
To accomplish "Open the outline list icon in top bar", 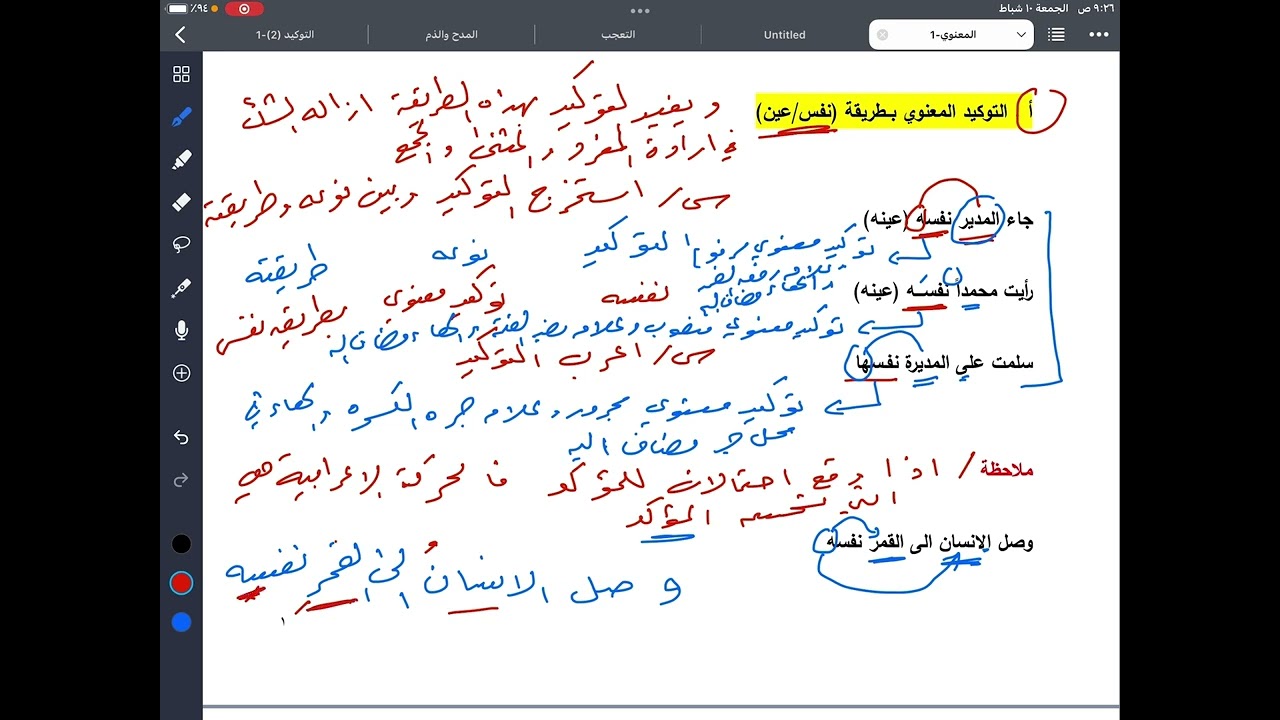I will point(1056,34).
